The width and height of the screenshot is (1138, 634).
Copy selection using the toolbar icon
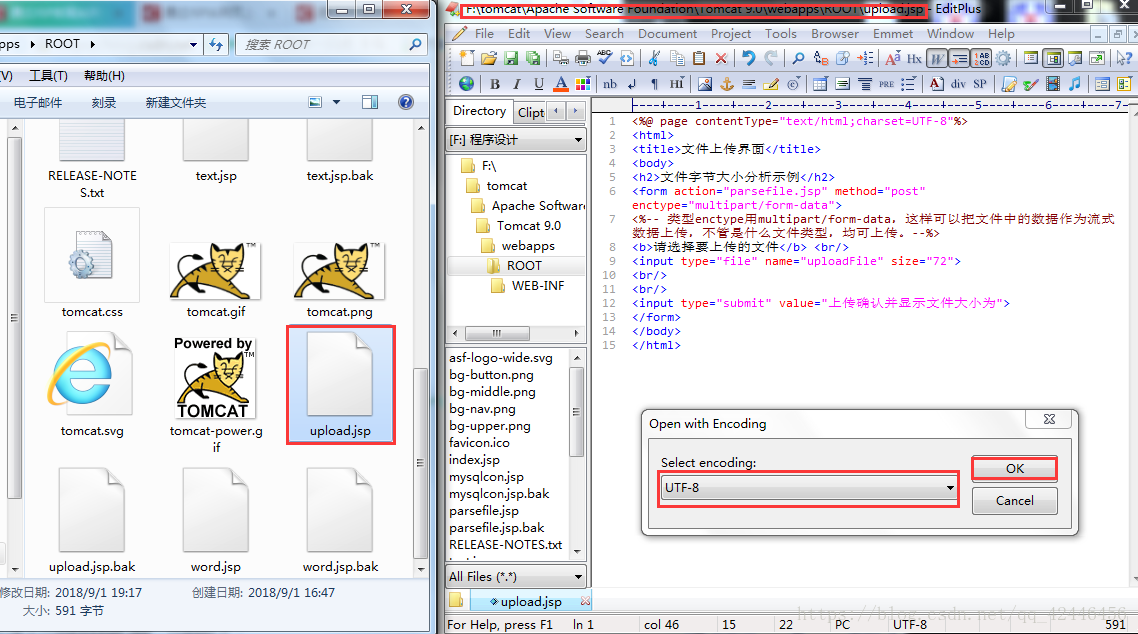coord(677,58)
